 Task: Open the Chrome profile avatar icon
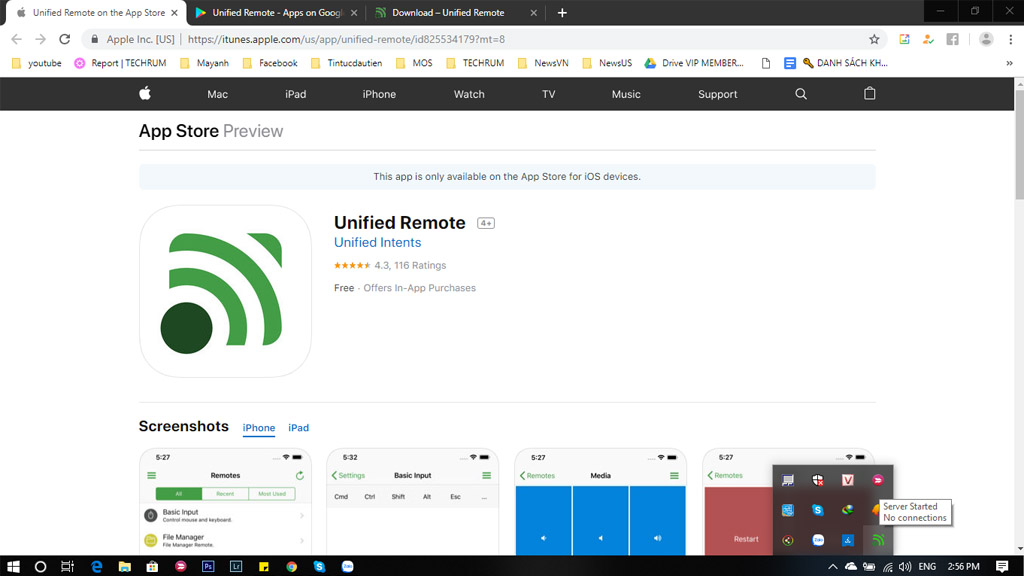point(986,39)
